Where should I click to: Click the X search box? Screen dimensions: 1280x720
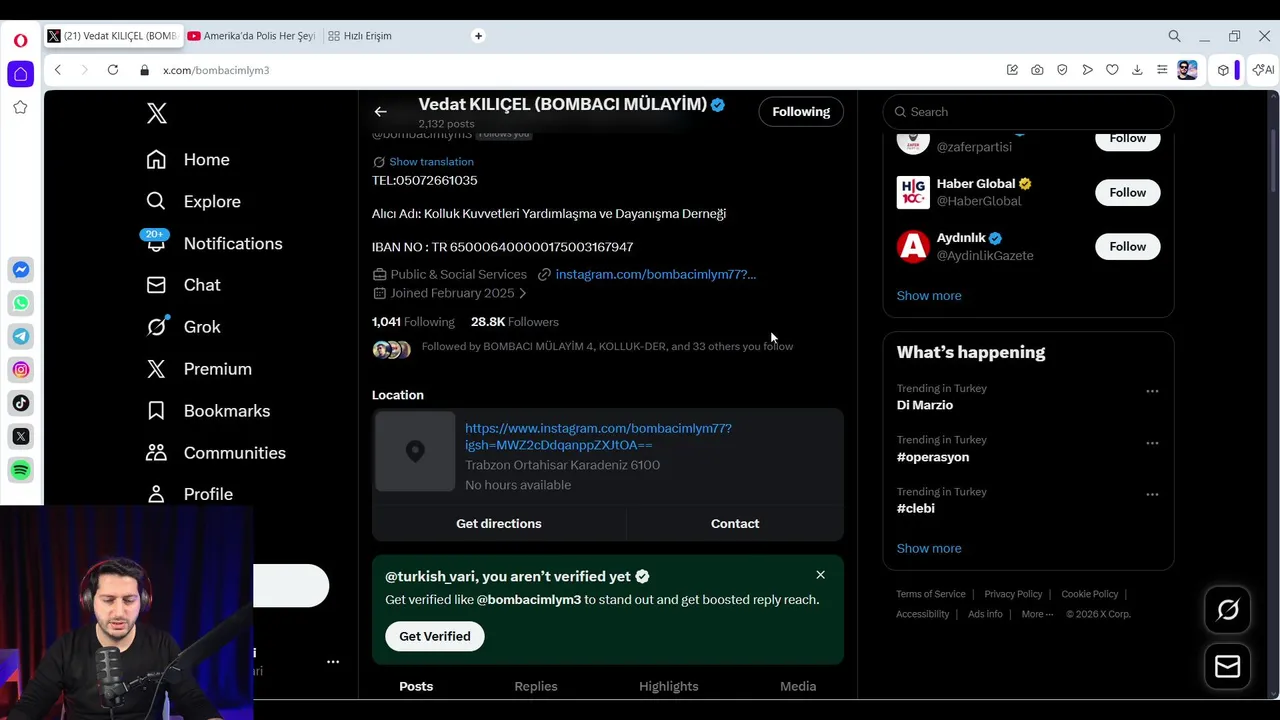pos(1030,112)
